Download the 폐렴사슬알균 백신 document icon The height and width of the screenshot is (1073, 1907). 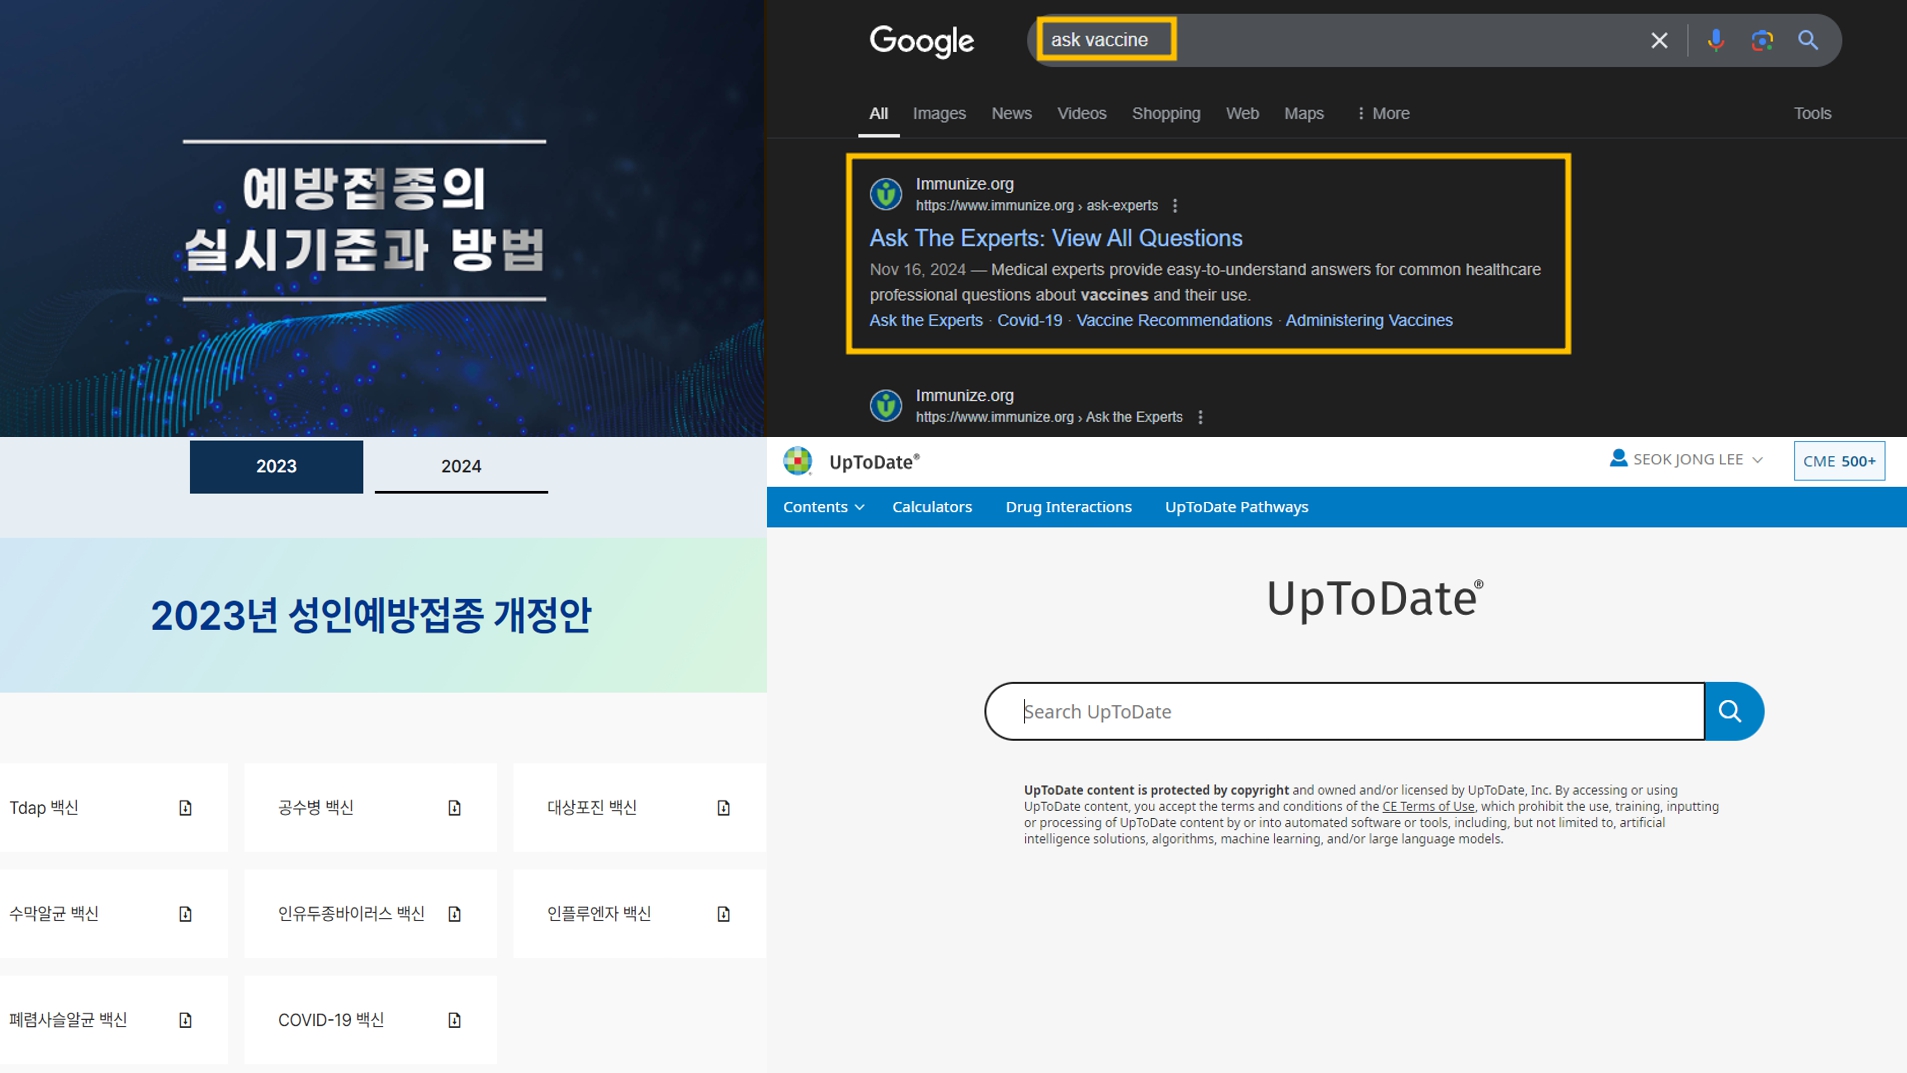click(x=185, y=1020)
